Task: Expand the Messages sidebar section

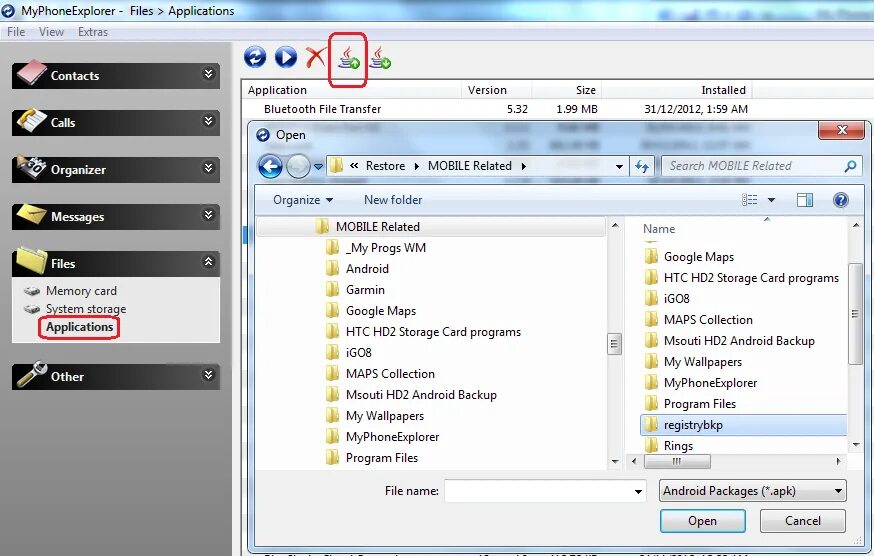Action: coord(208,215)
